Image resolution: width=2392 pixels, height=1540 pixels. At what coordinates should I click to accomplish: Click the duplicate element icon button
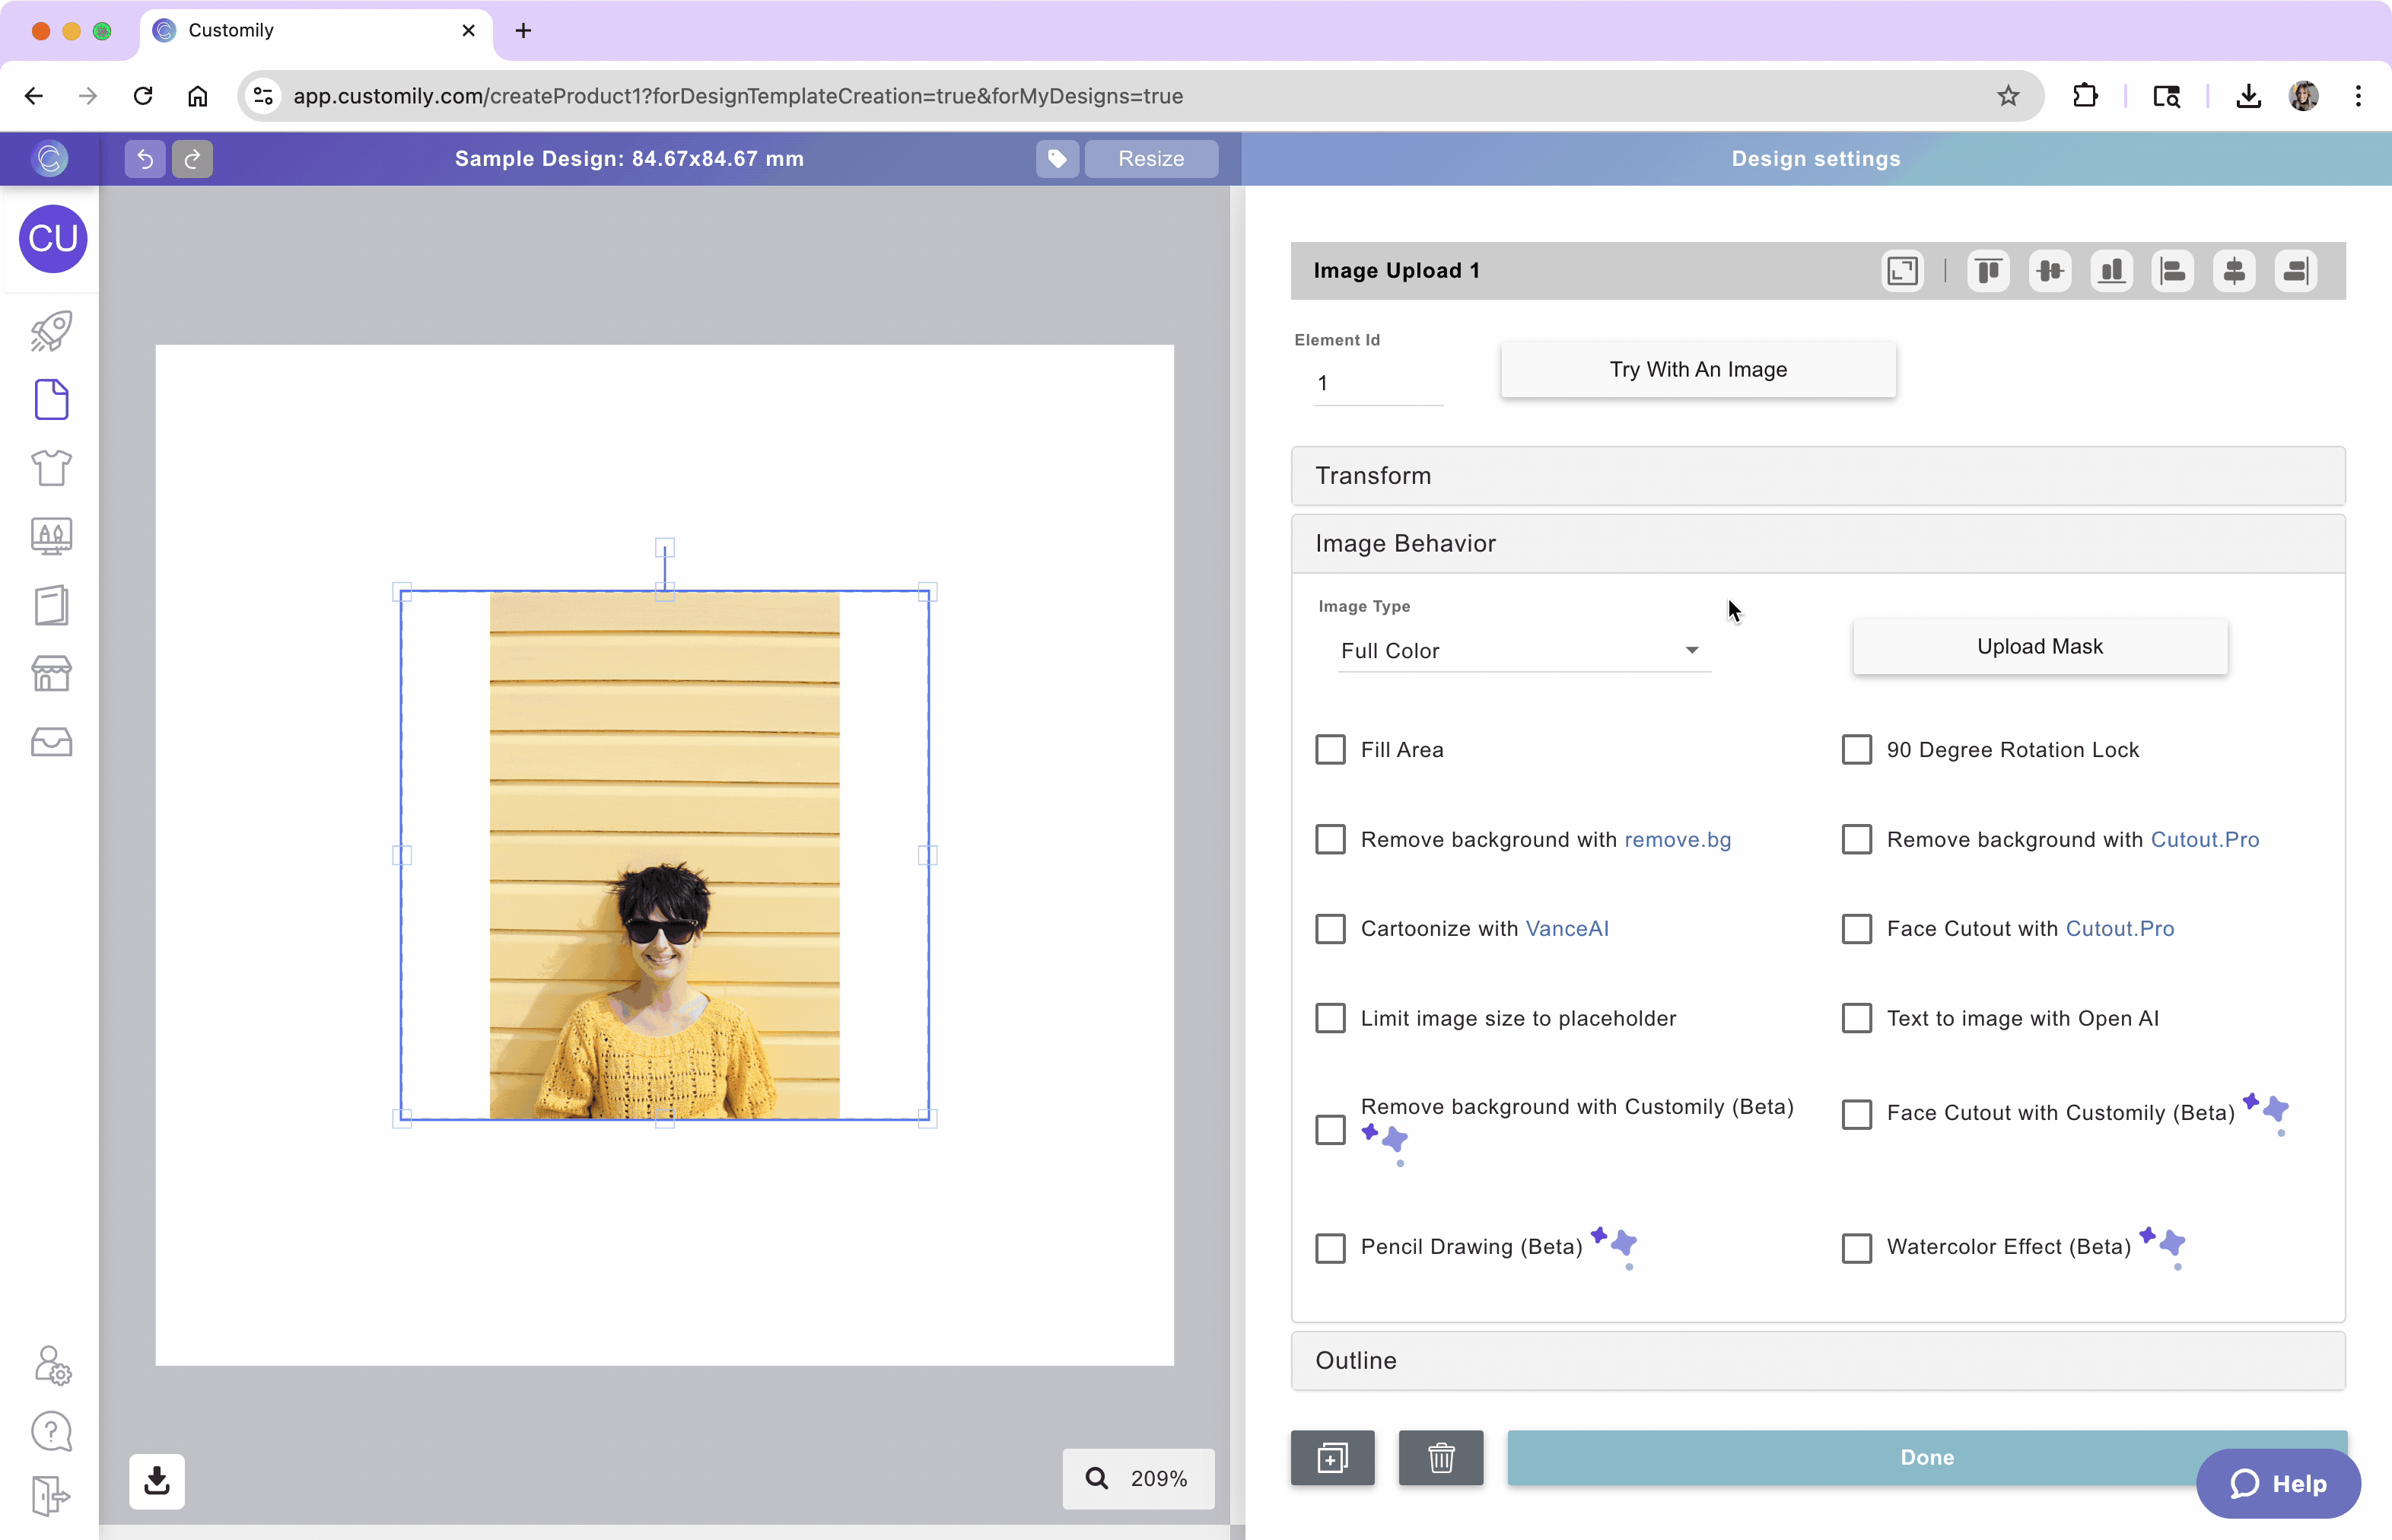pyautogui.click(x=1332, y=1457)
